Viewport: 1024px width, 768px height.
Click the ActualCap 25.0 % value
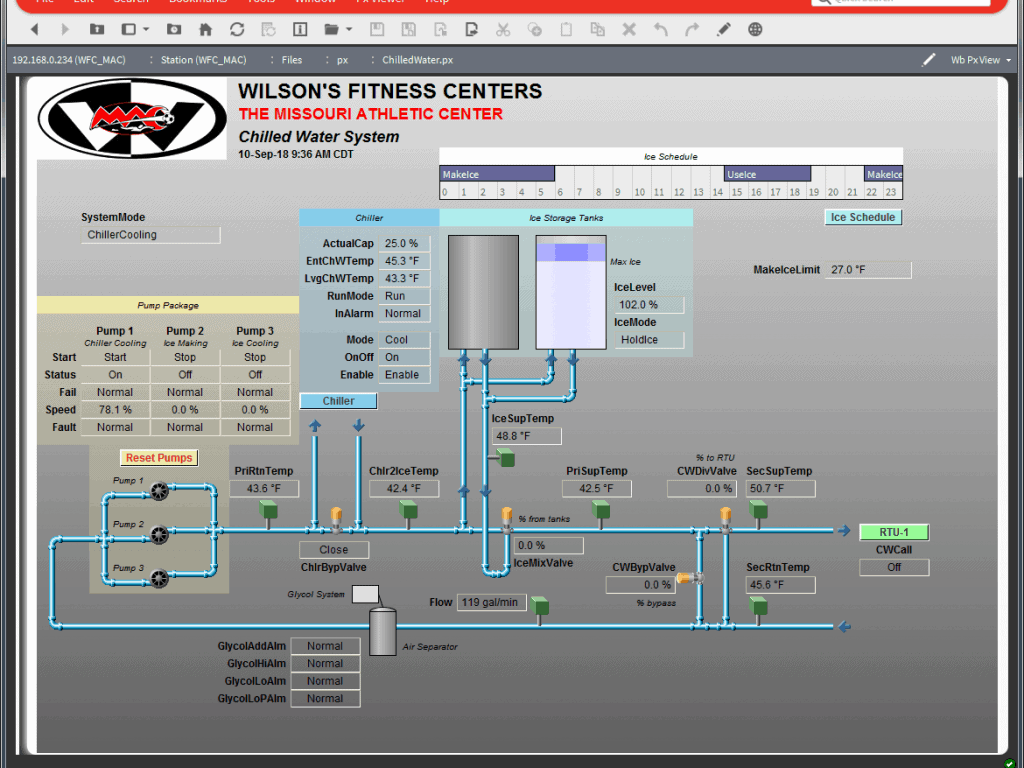(404, 244)
